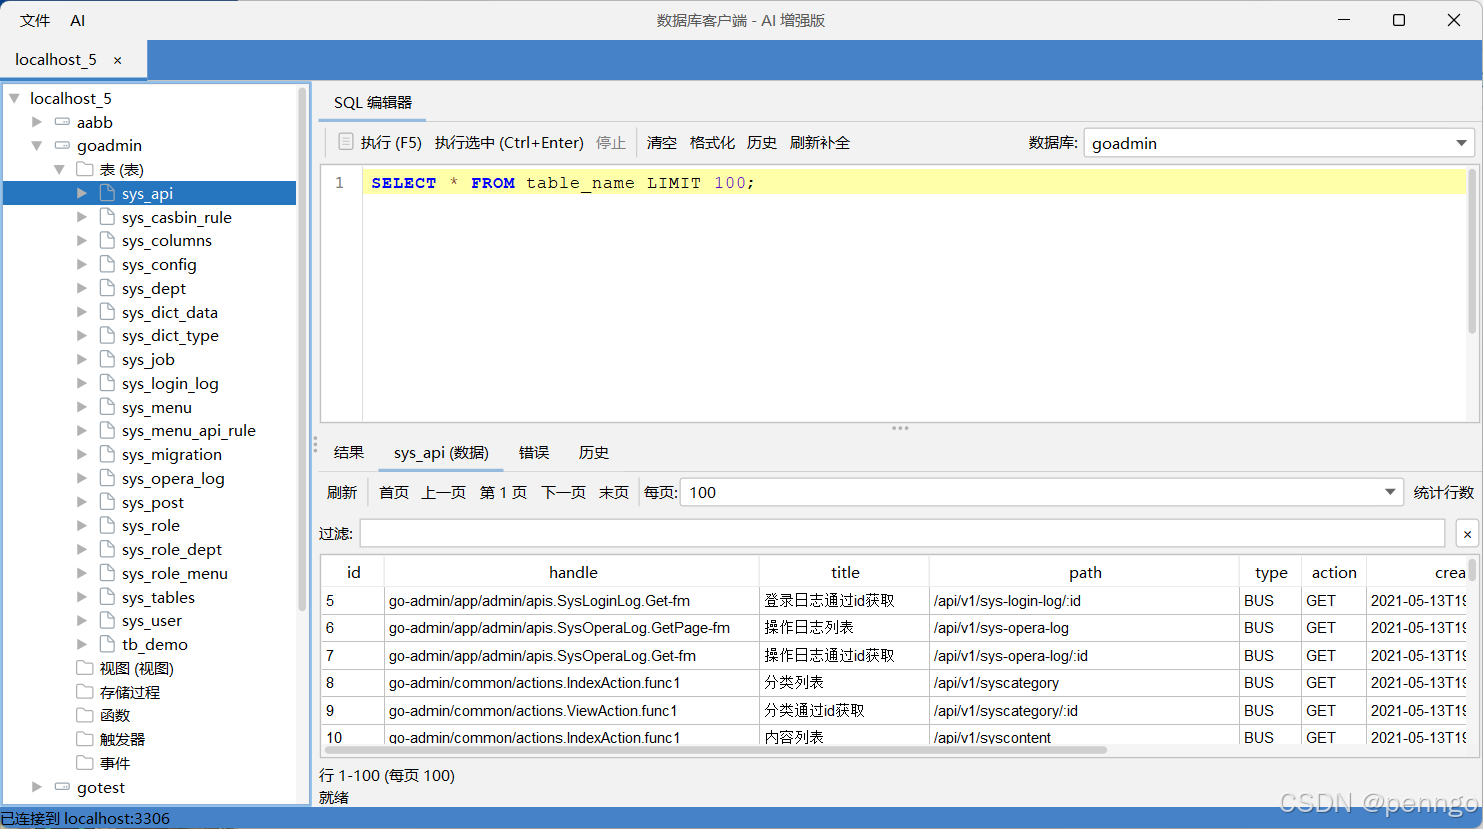Click the sys_job table file icon
The width and height of the screenshot is (1483, 829).
(x=108, y=359)
